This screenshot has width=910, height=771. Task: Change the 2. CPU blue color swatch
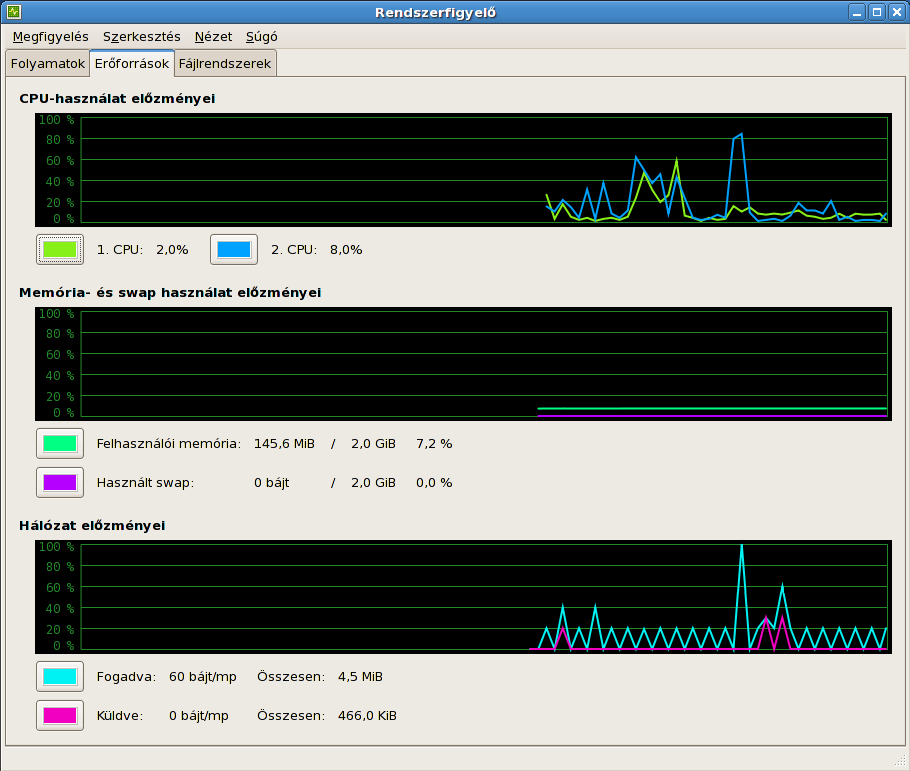click(x=234, y=249)
